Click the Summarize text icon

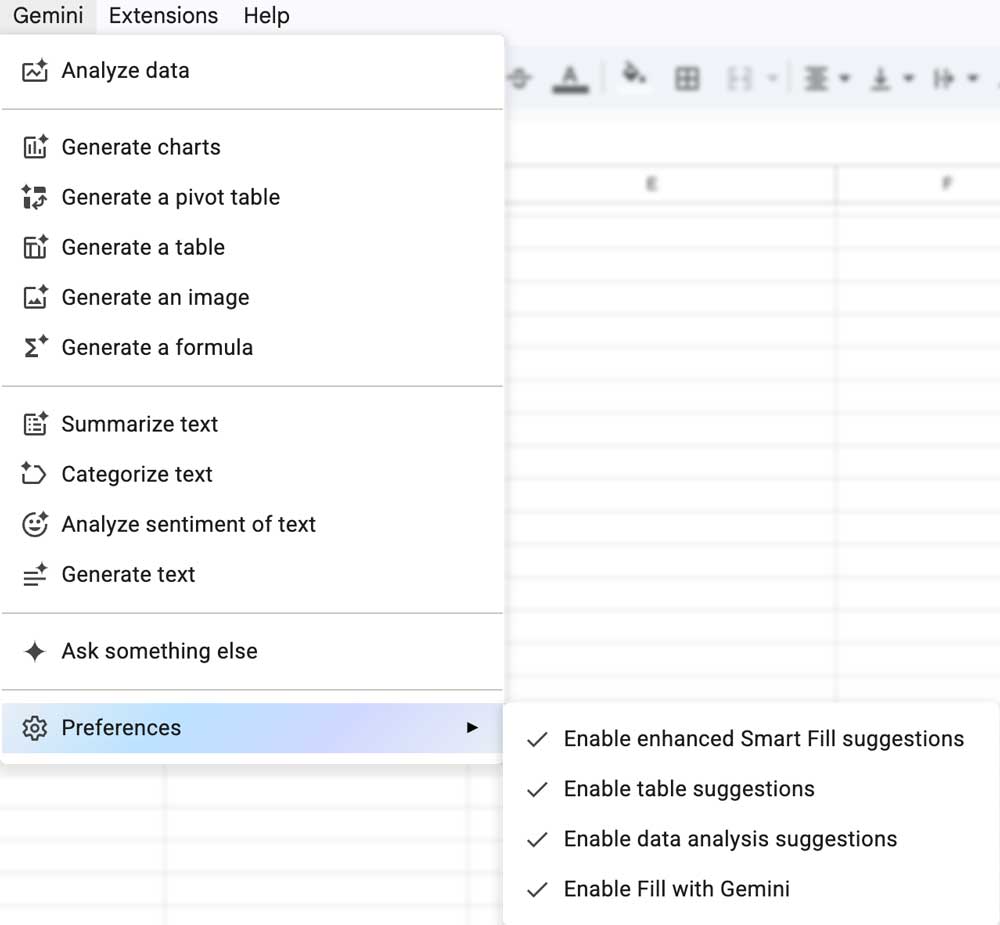coord(35,424)
